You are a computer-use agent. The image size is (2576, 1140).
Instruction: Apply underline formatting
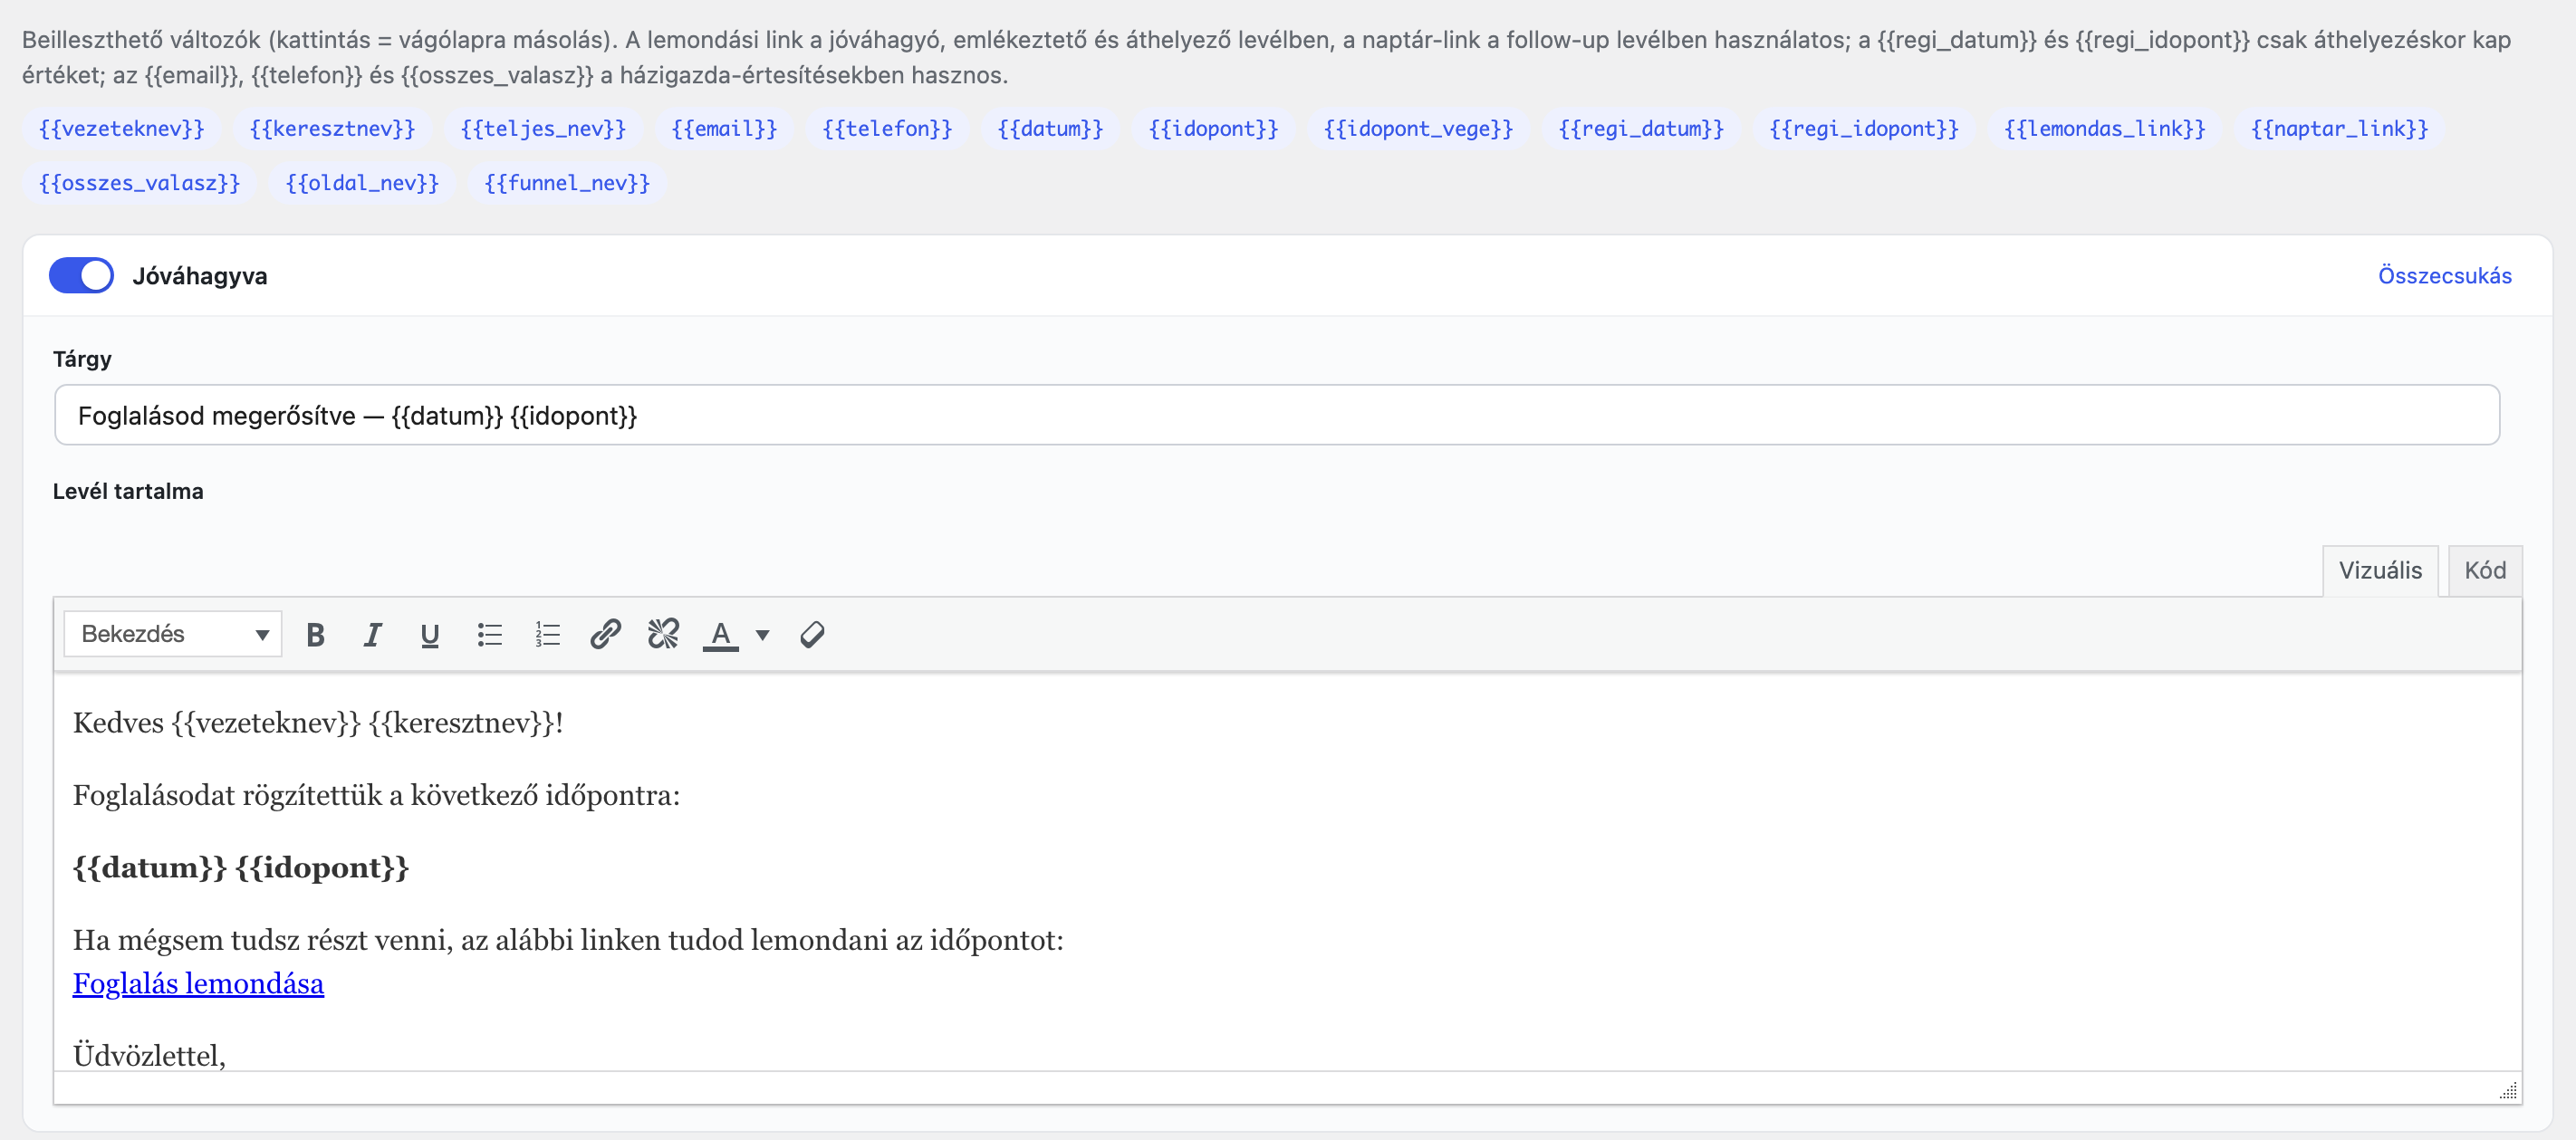click(x=430, y=634)
